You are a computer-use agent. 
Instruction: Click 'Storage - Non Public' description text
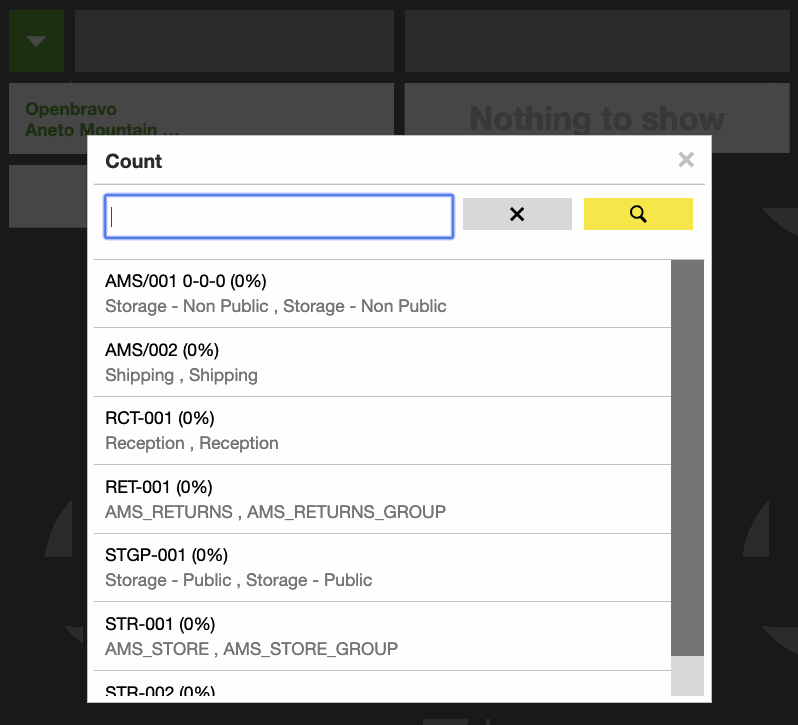tap(276, 306)
